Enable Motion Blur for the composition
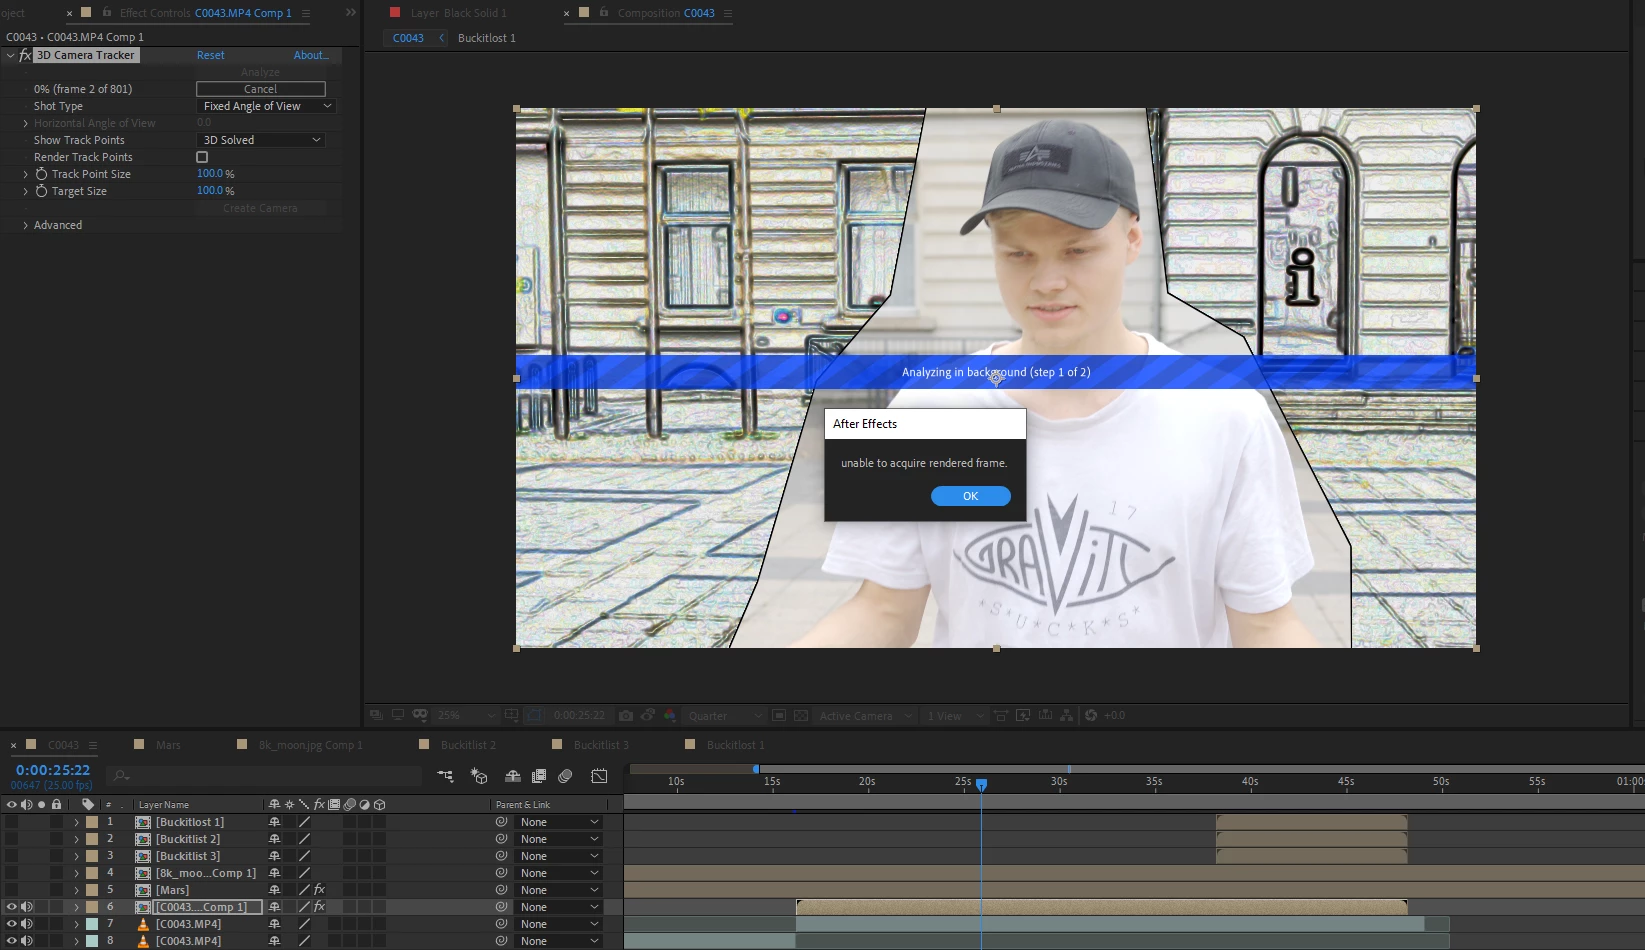The height and width of the screenshot is (950, 1645). pyautogui.click(x=565, y=776)
